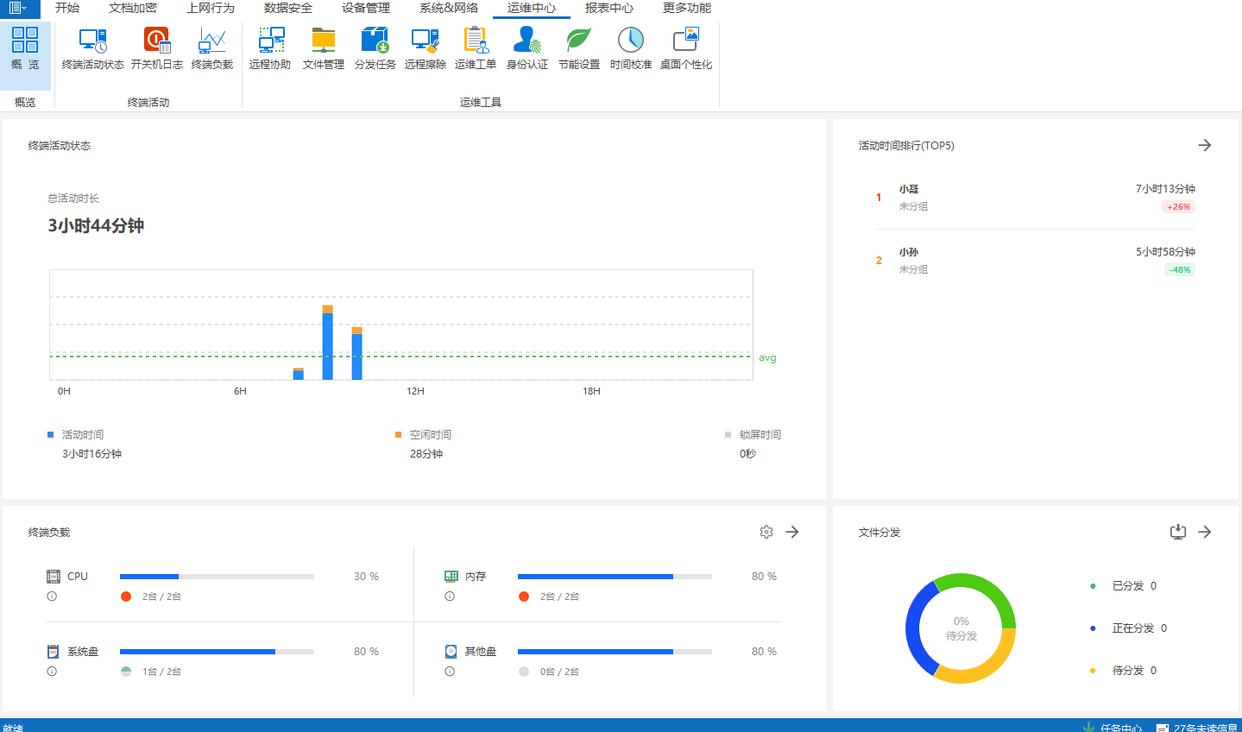1242x732 pixels.
Task: Click the 节能设置 green leaf icon
Action: 579,48
